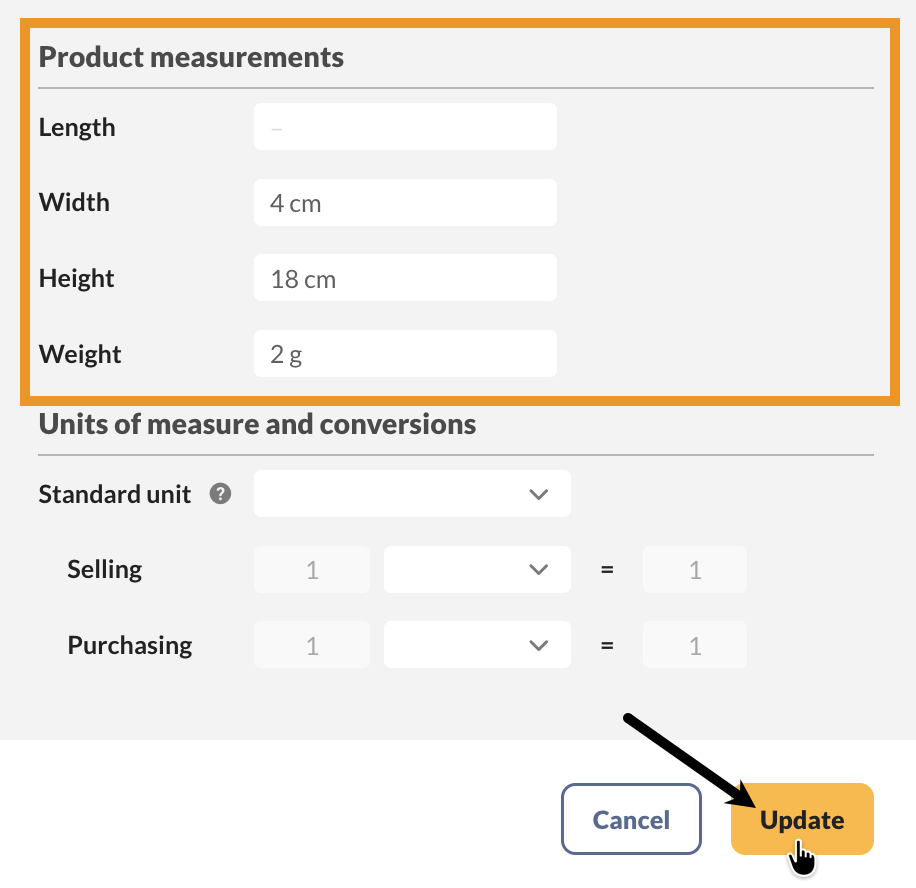Click the Selling conversion value field on right
Screen dimensions: 916x888
tap(695, 570)
